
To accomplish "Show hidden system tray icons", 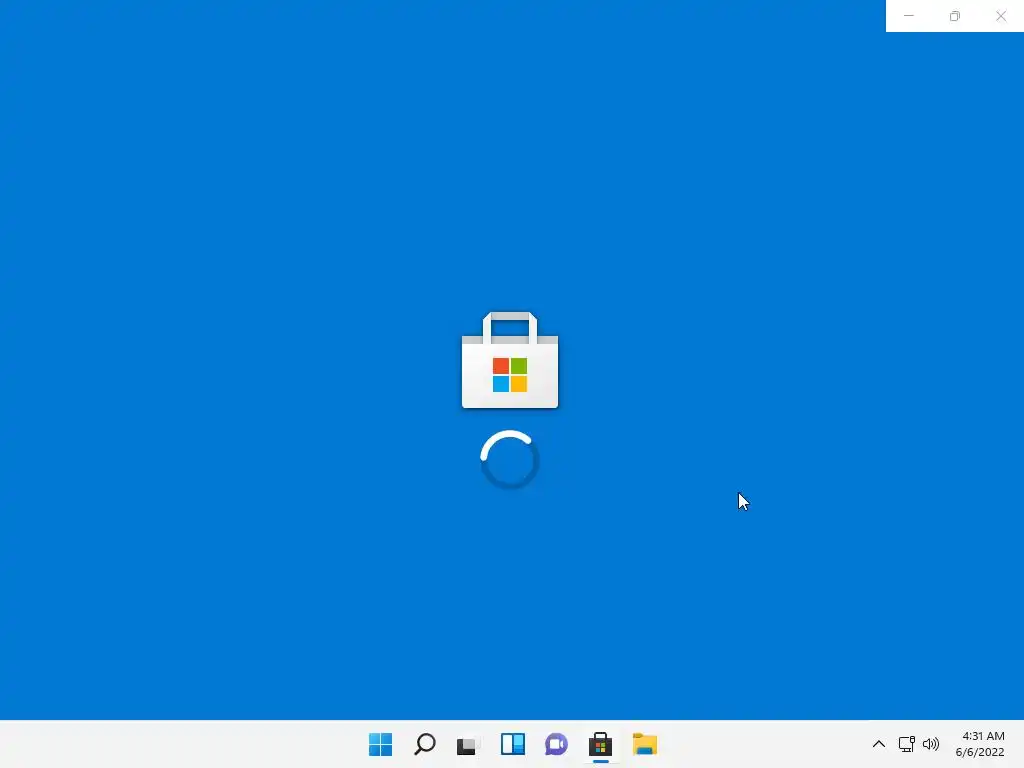I will (x=879, y=744).
